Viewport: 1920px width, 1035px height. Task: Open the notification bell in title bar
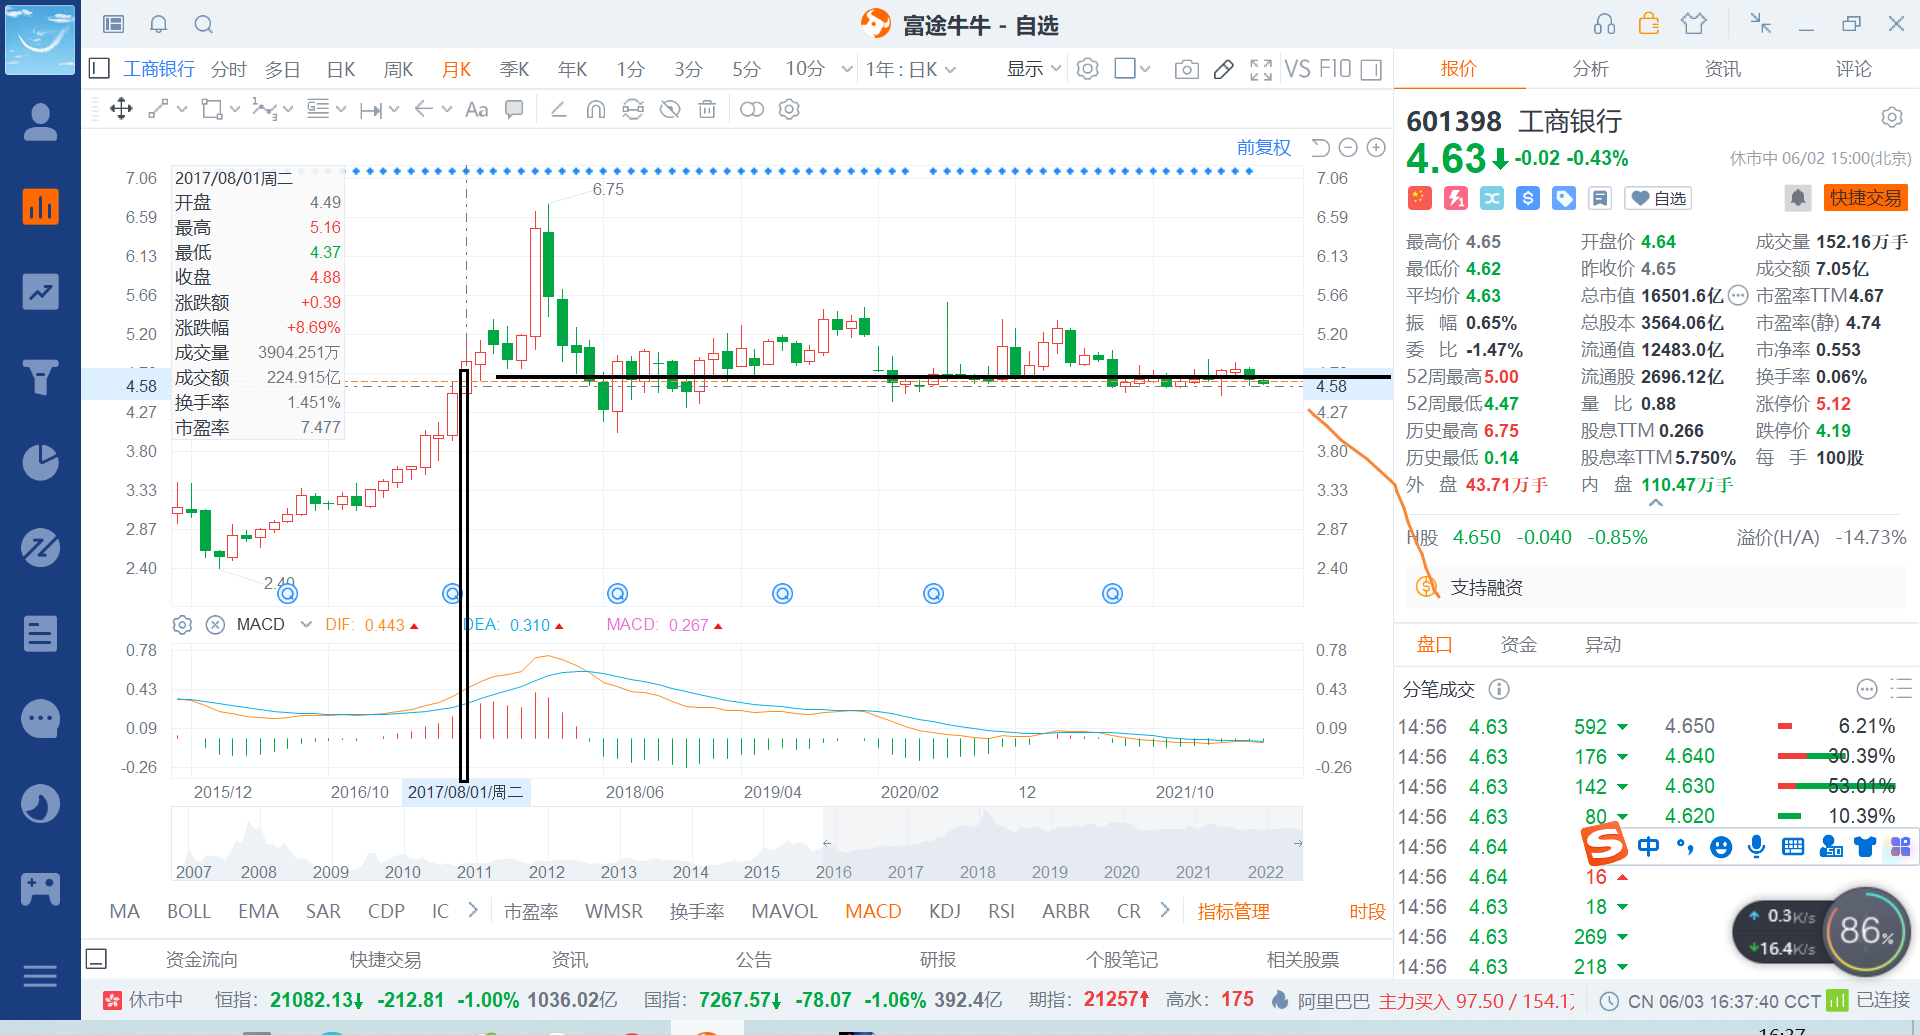coord(158,24)
